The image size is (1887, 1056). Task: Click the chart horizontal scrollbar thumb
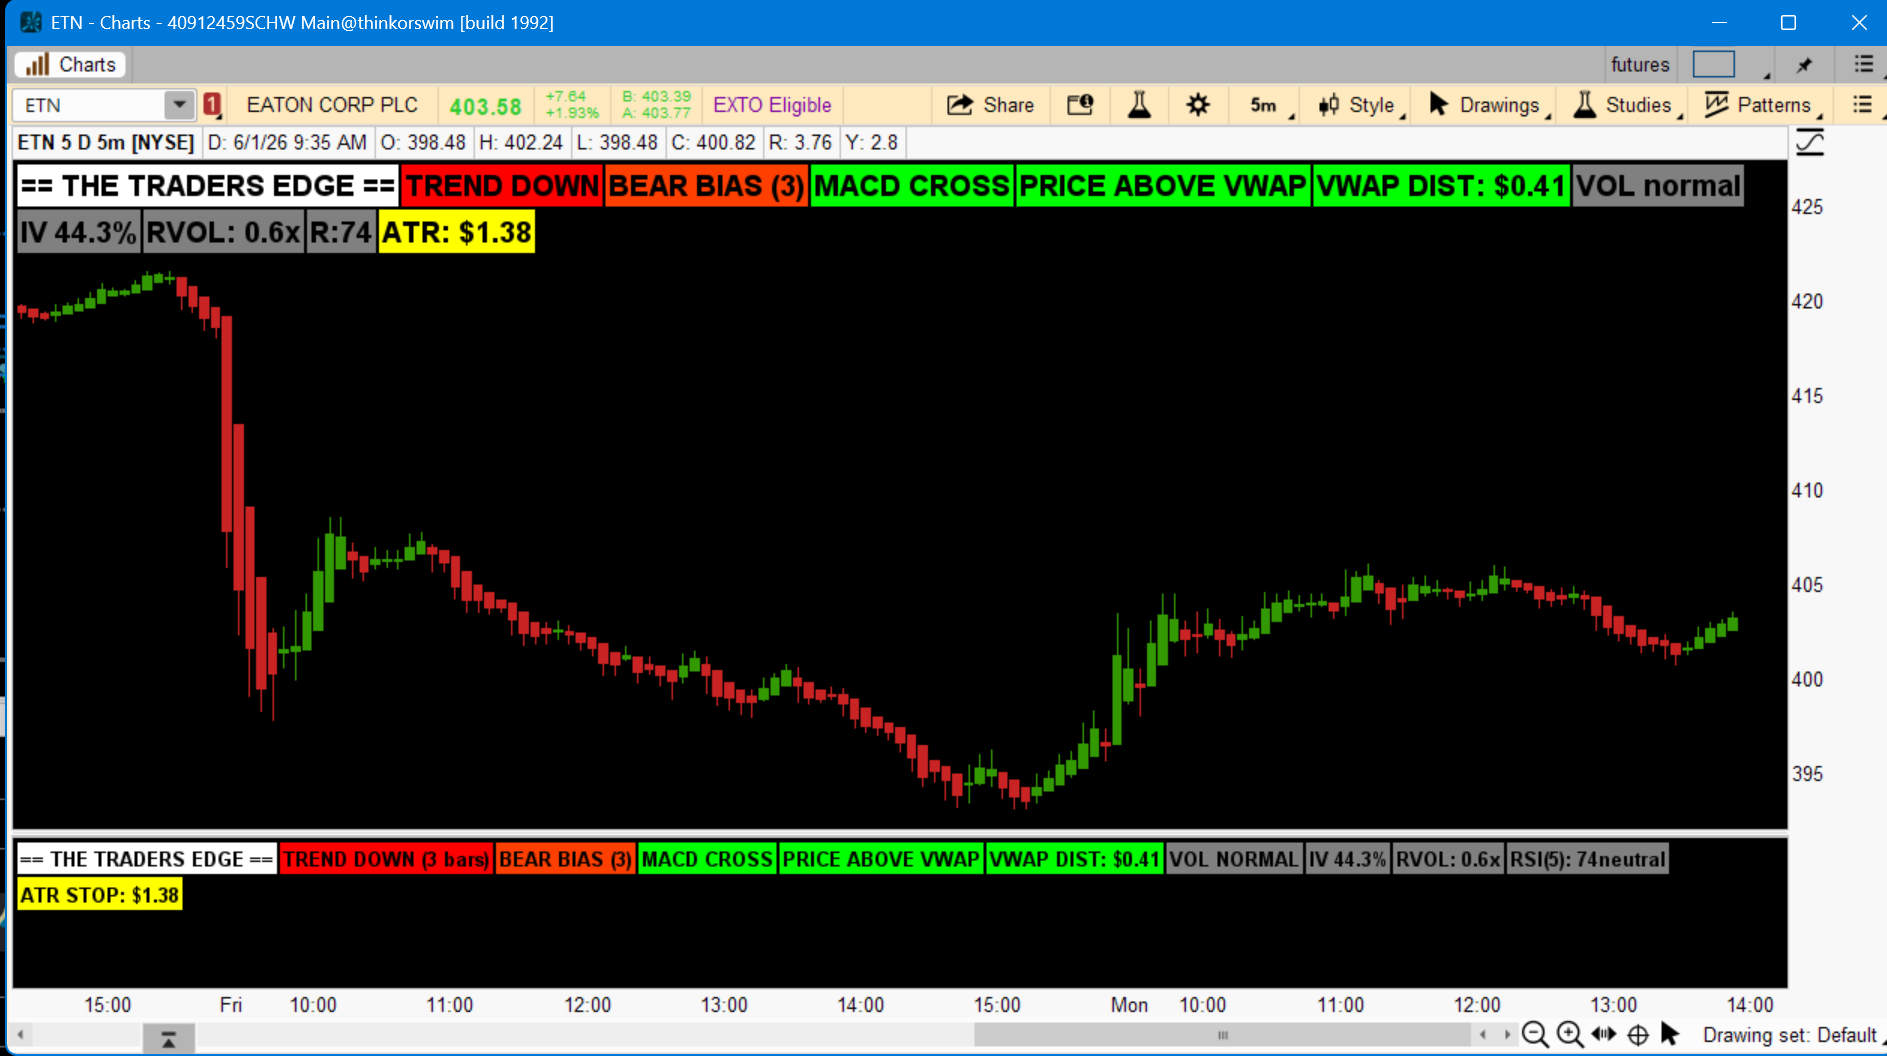click(1222, 1035)
